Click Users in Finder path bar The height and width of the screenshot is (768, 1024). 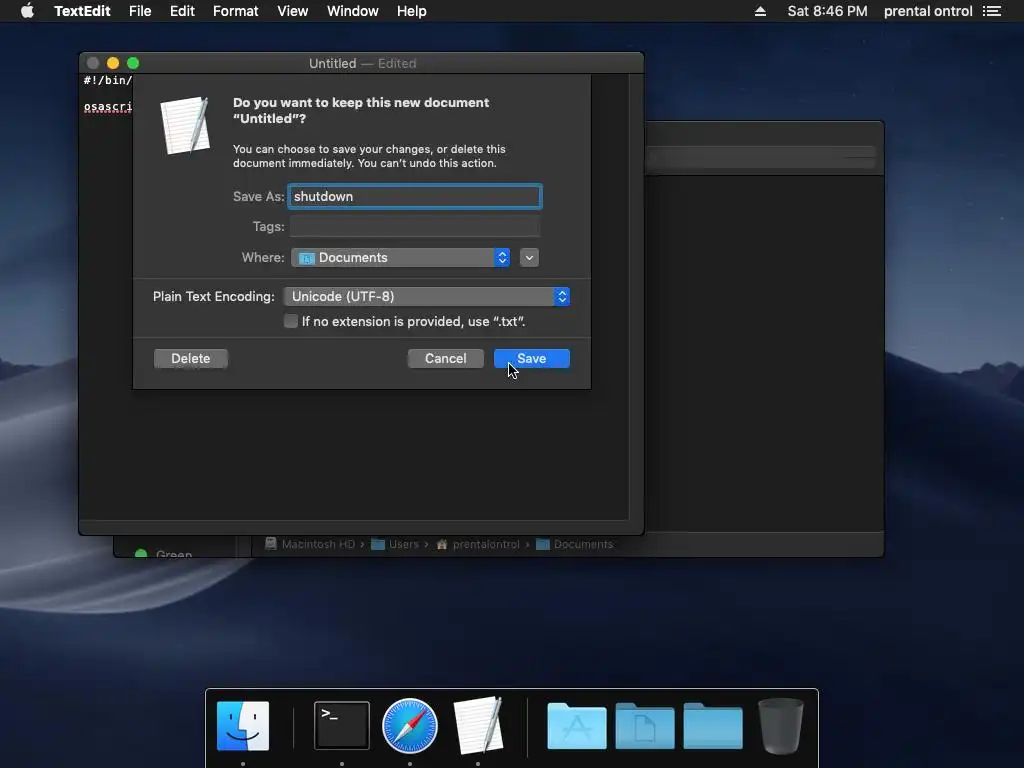[395, 544]
